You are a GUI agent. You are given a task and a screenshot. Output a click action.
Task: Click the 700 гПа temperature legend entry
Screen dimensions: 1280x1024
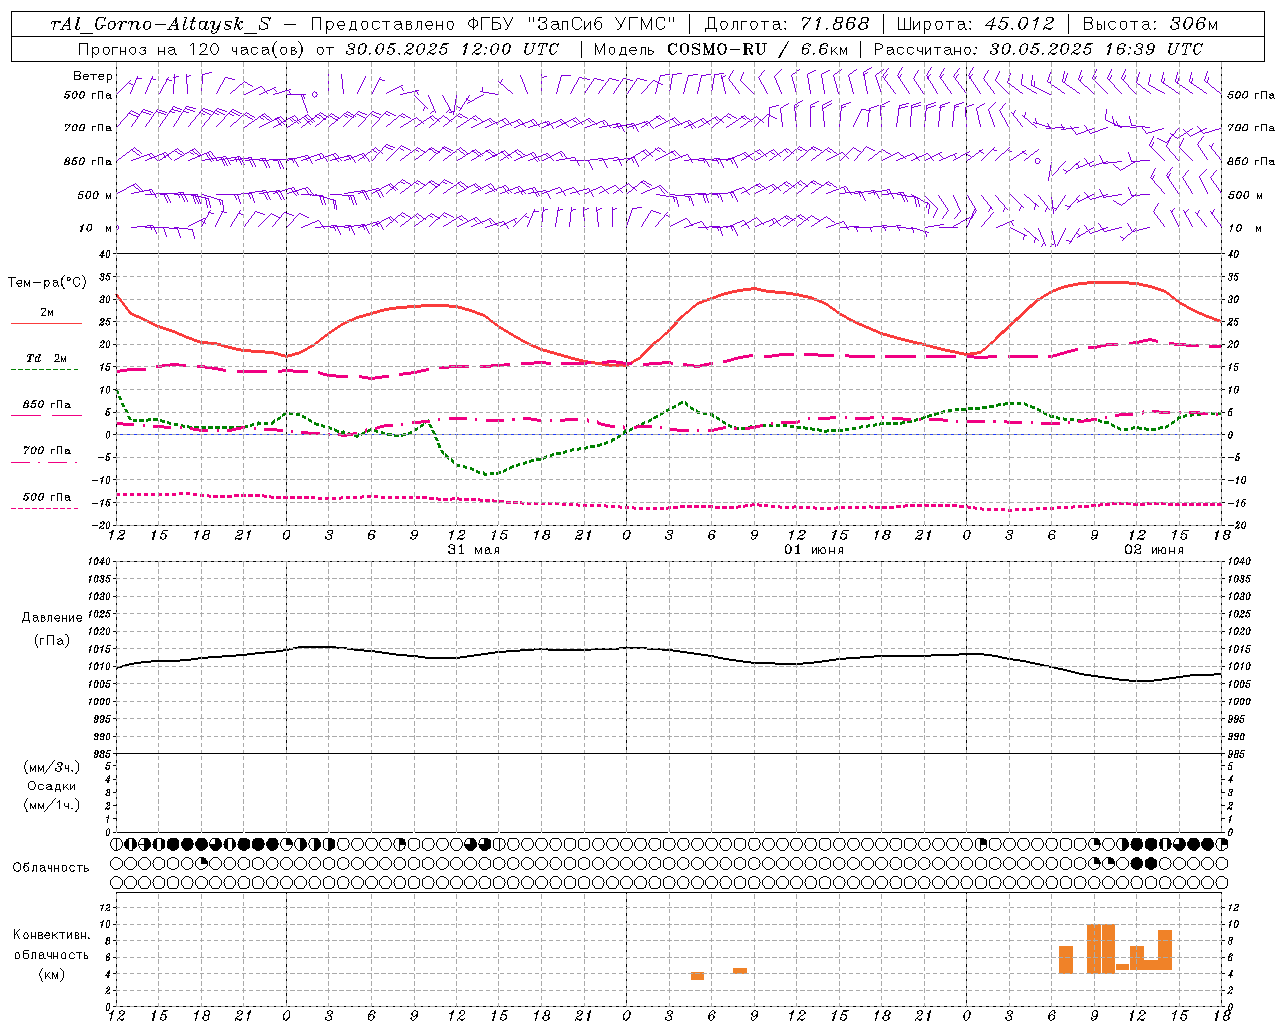click(x=47, y=451)
